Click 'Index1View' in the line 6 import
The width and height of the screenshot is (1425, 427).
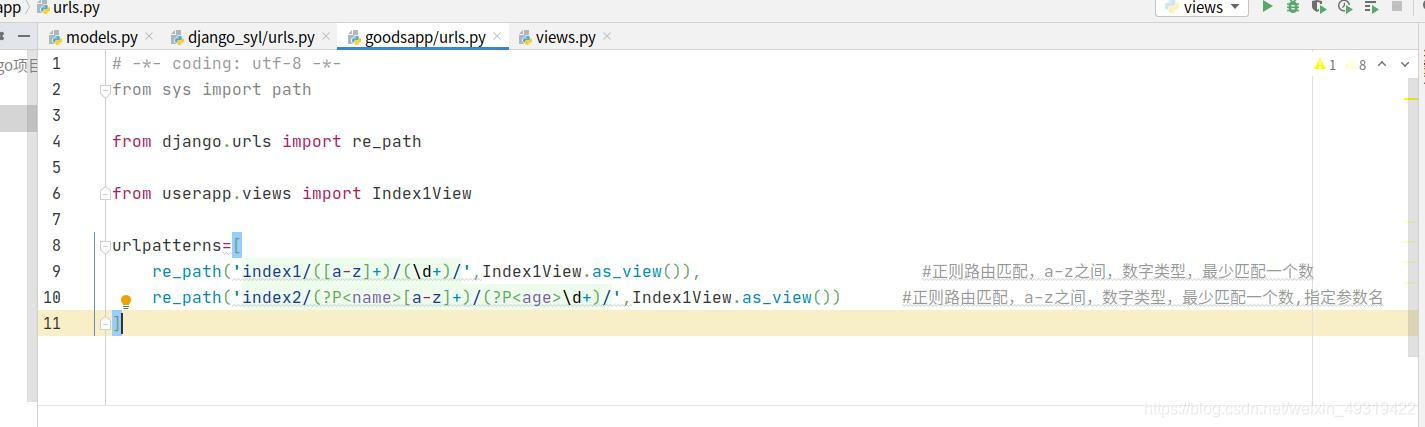[421, 193]
